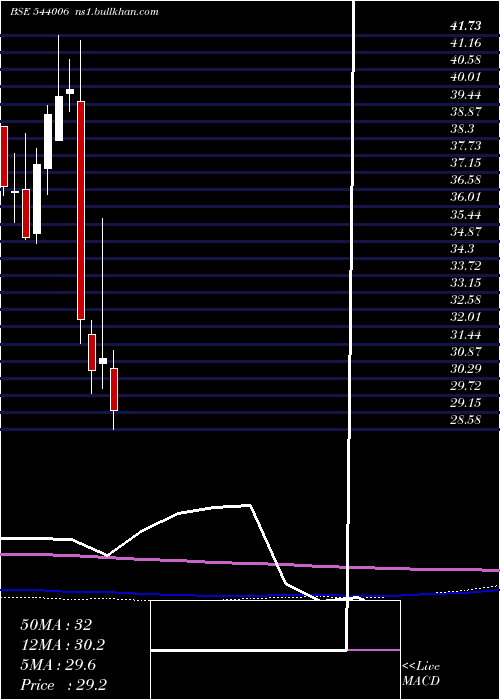Screen dimensions: 500x700
Task: Click the tallest red candlestick body
Action: [81, 210]
